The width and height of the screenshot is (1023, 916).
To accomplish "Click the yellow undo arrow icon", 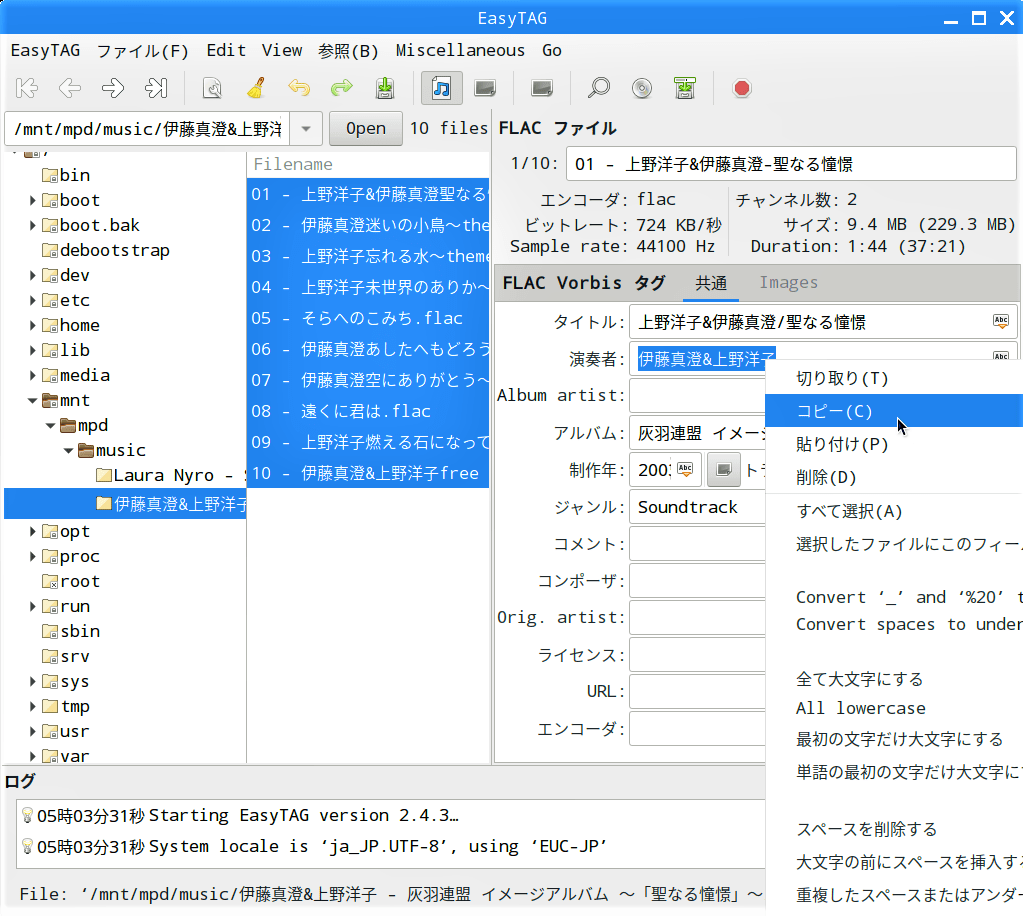I will coord(299,88).
